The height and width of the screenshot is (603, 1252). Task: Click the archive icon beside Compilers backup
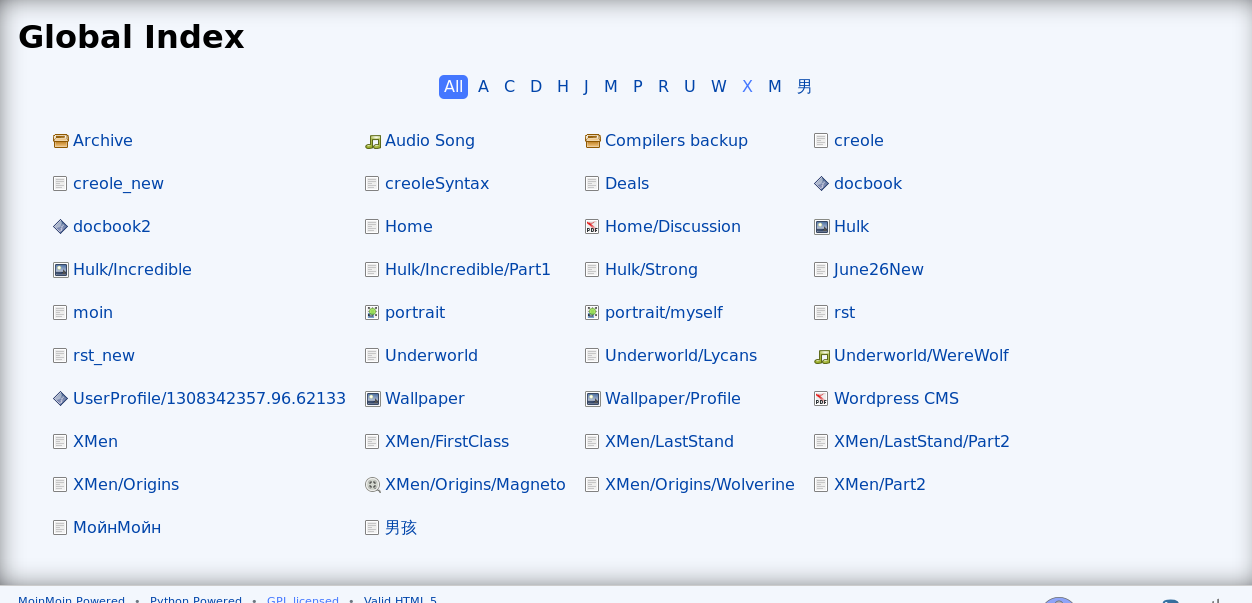(592, 141)
